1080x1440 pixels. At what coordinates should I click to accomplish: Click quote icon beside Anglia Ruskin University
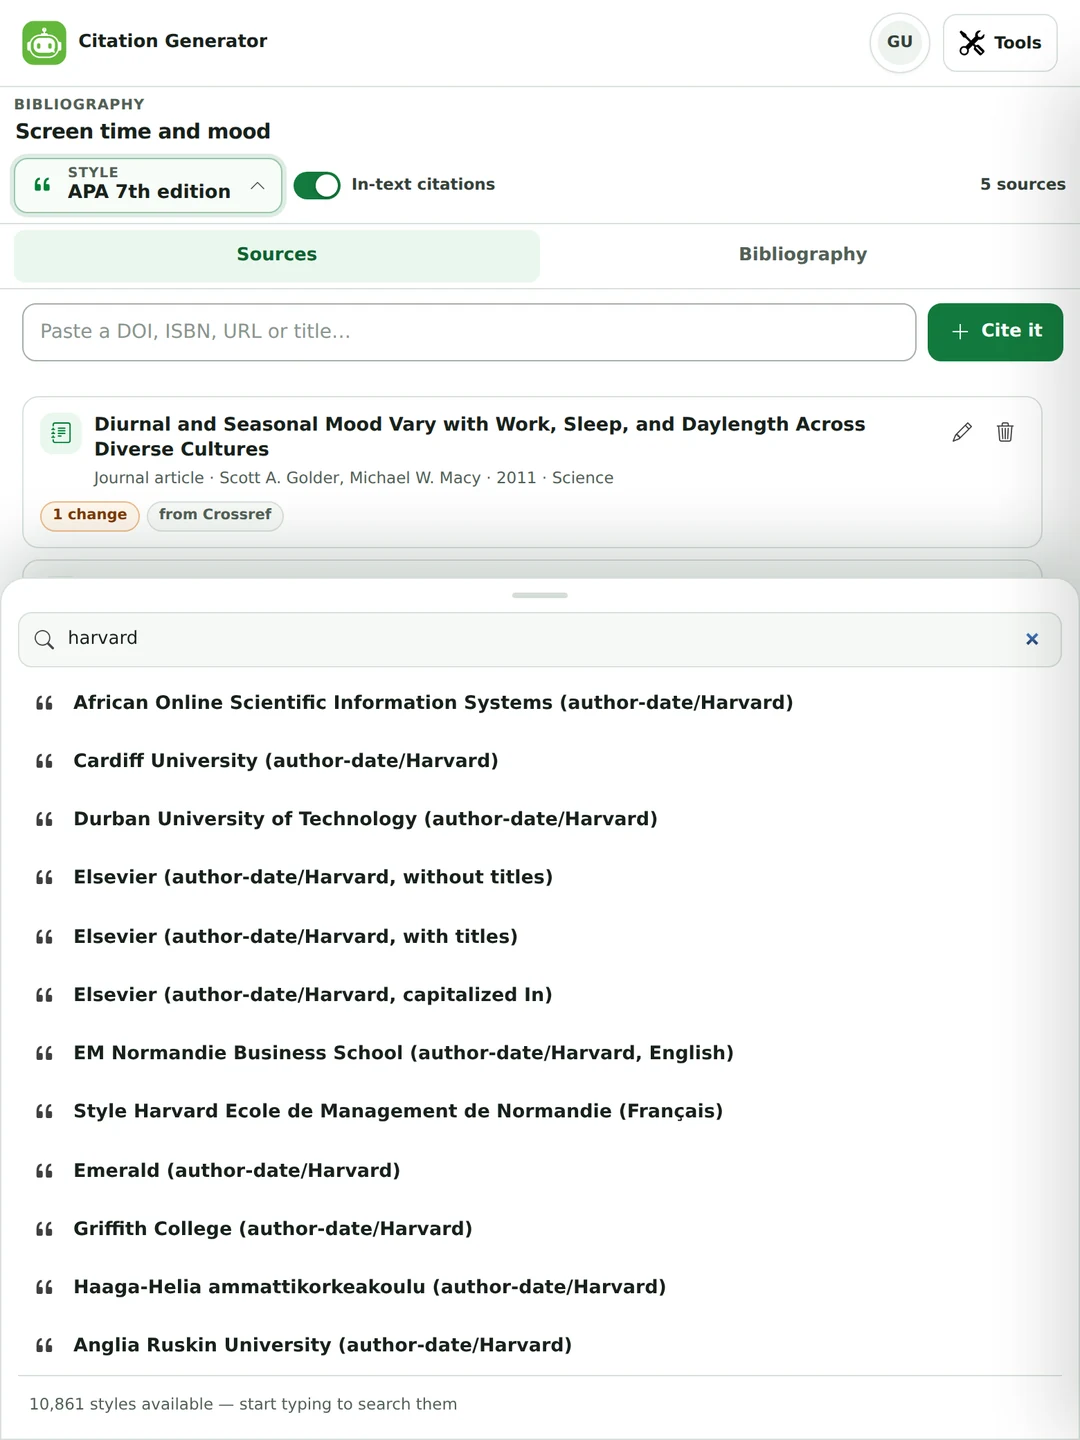coord(44,1345)
